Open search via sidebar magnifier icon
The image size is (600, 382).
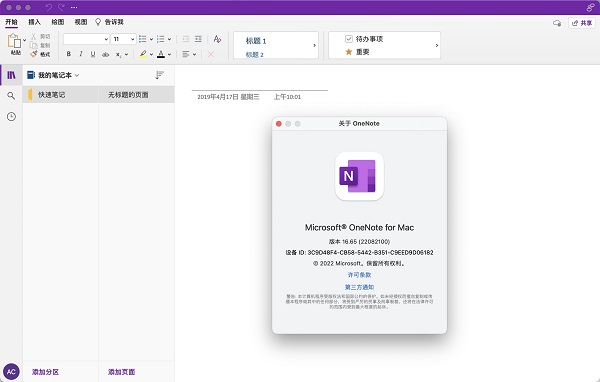click(11, 96)
